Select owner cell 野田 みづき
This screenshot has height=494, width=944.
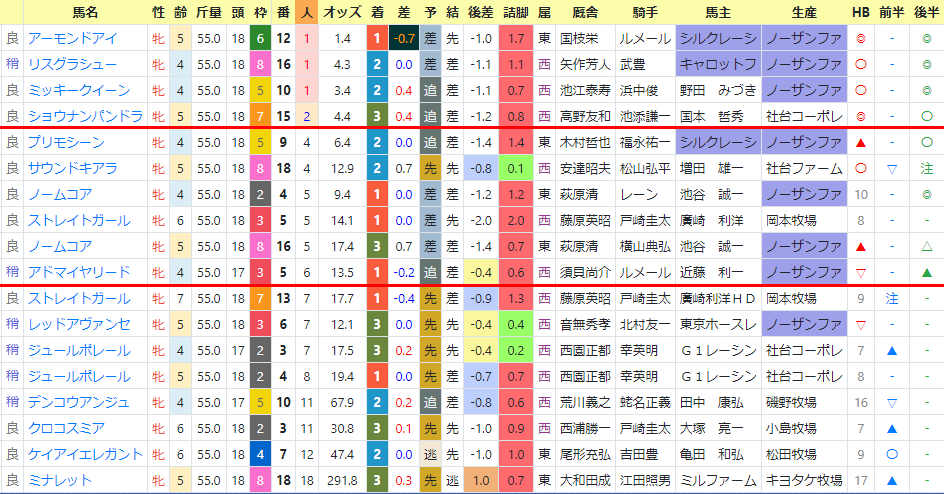click(x=718, y=90)
